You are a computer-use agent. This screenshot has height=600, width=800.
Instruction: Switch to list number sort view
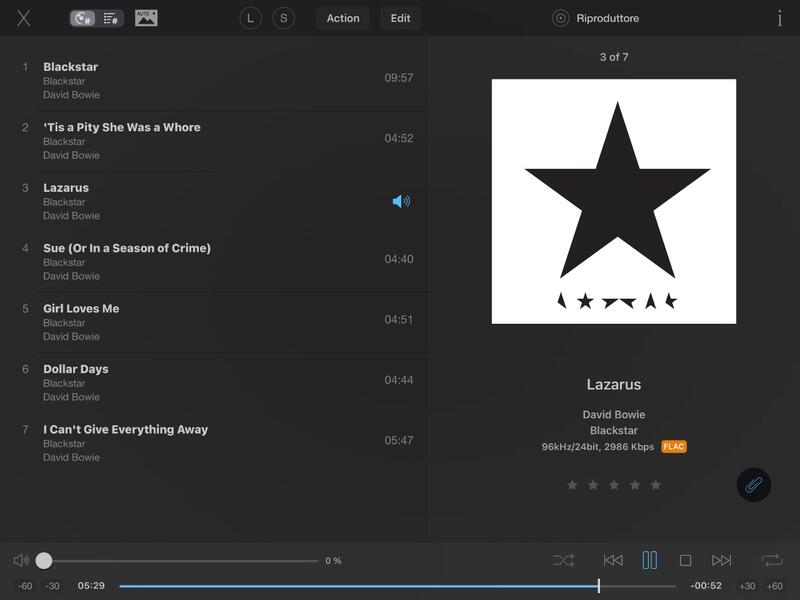pyautogui.click(x=111, y=18)
